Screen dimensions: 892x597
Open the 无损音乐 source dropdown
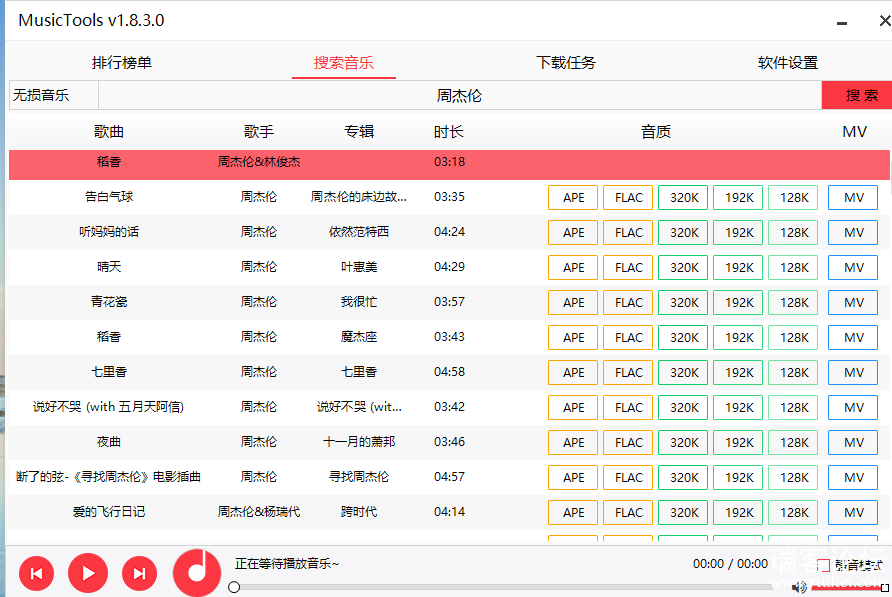click(x=53, y=95)
